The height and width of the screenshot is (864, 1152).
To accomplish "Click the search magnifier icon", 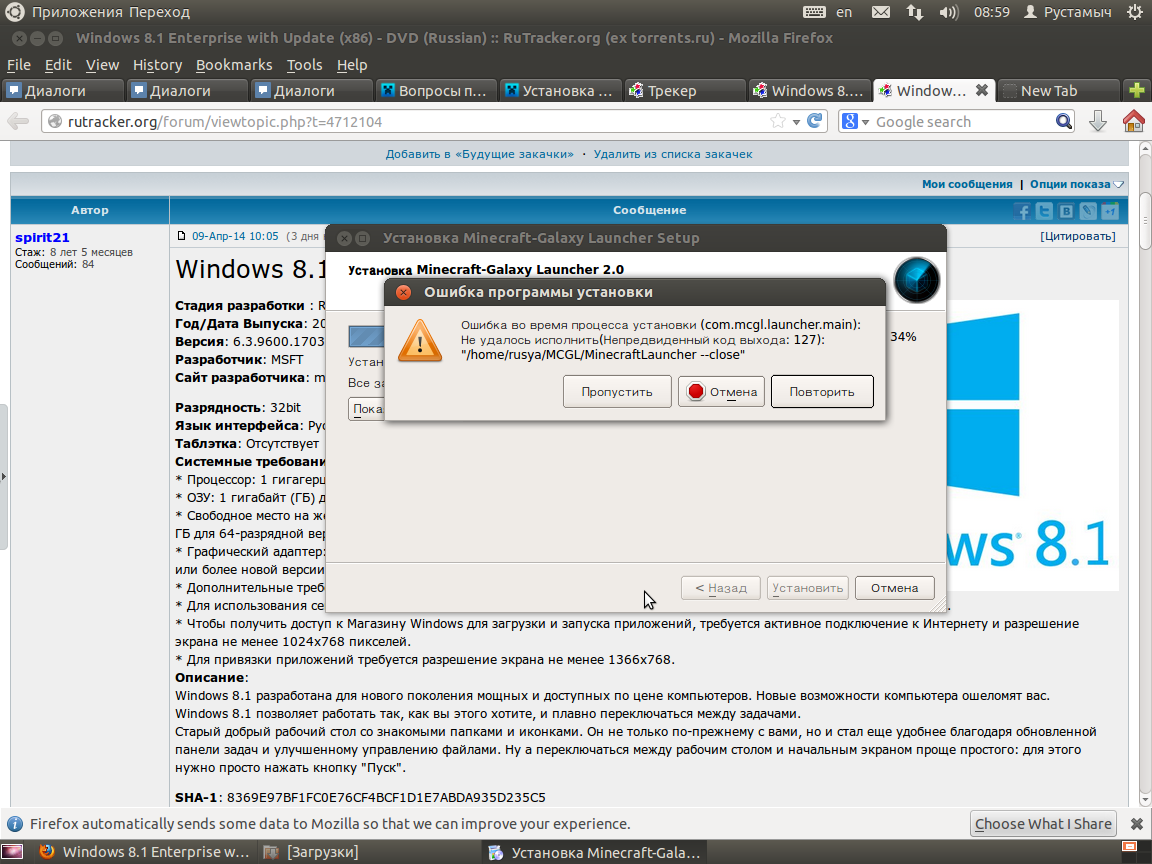I will click(x=1064, y=121).
